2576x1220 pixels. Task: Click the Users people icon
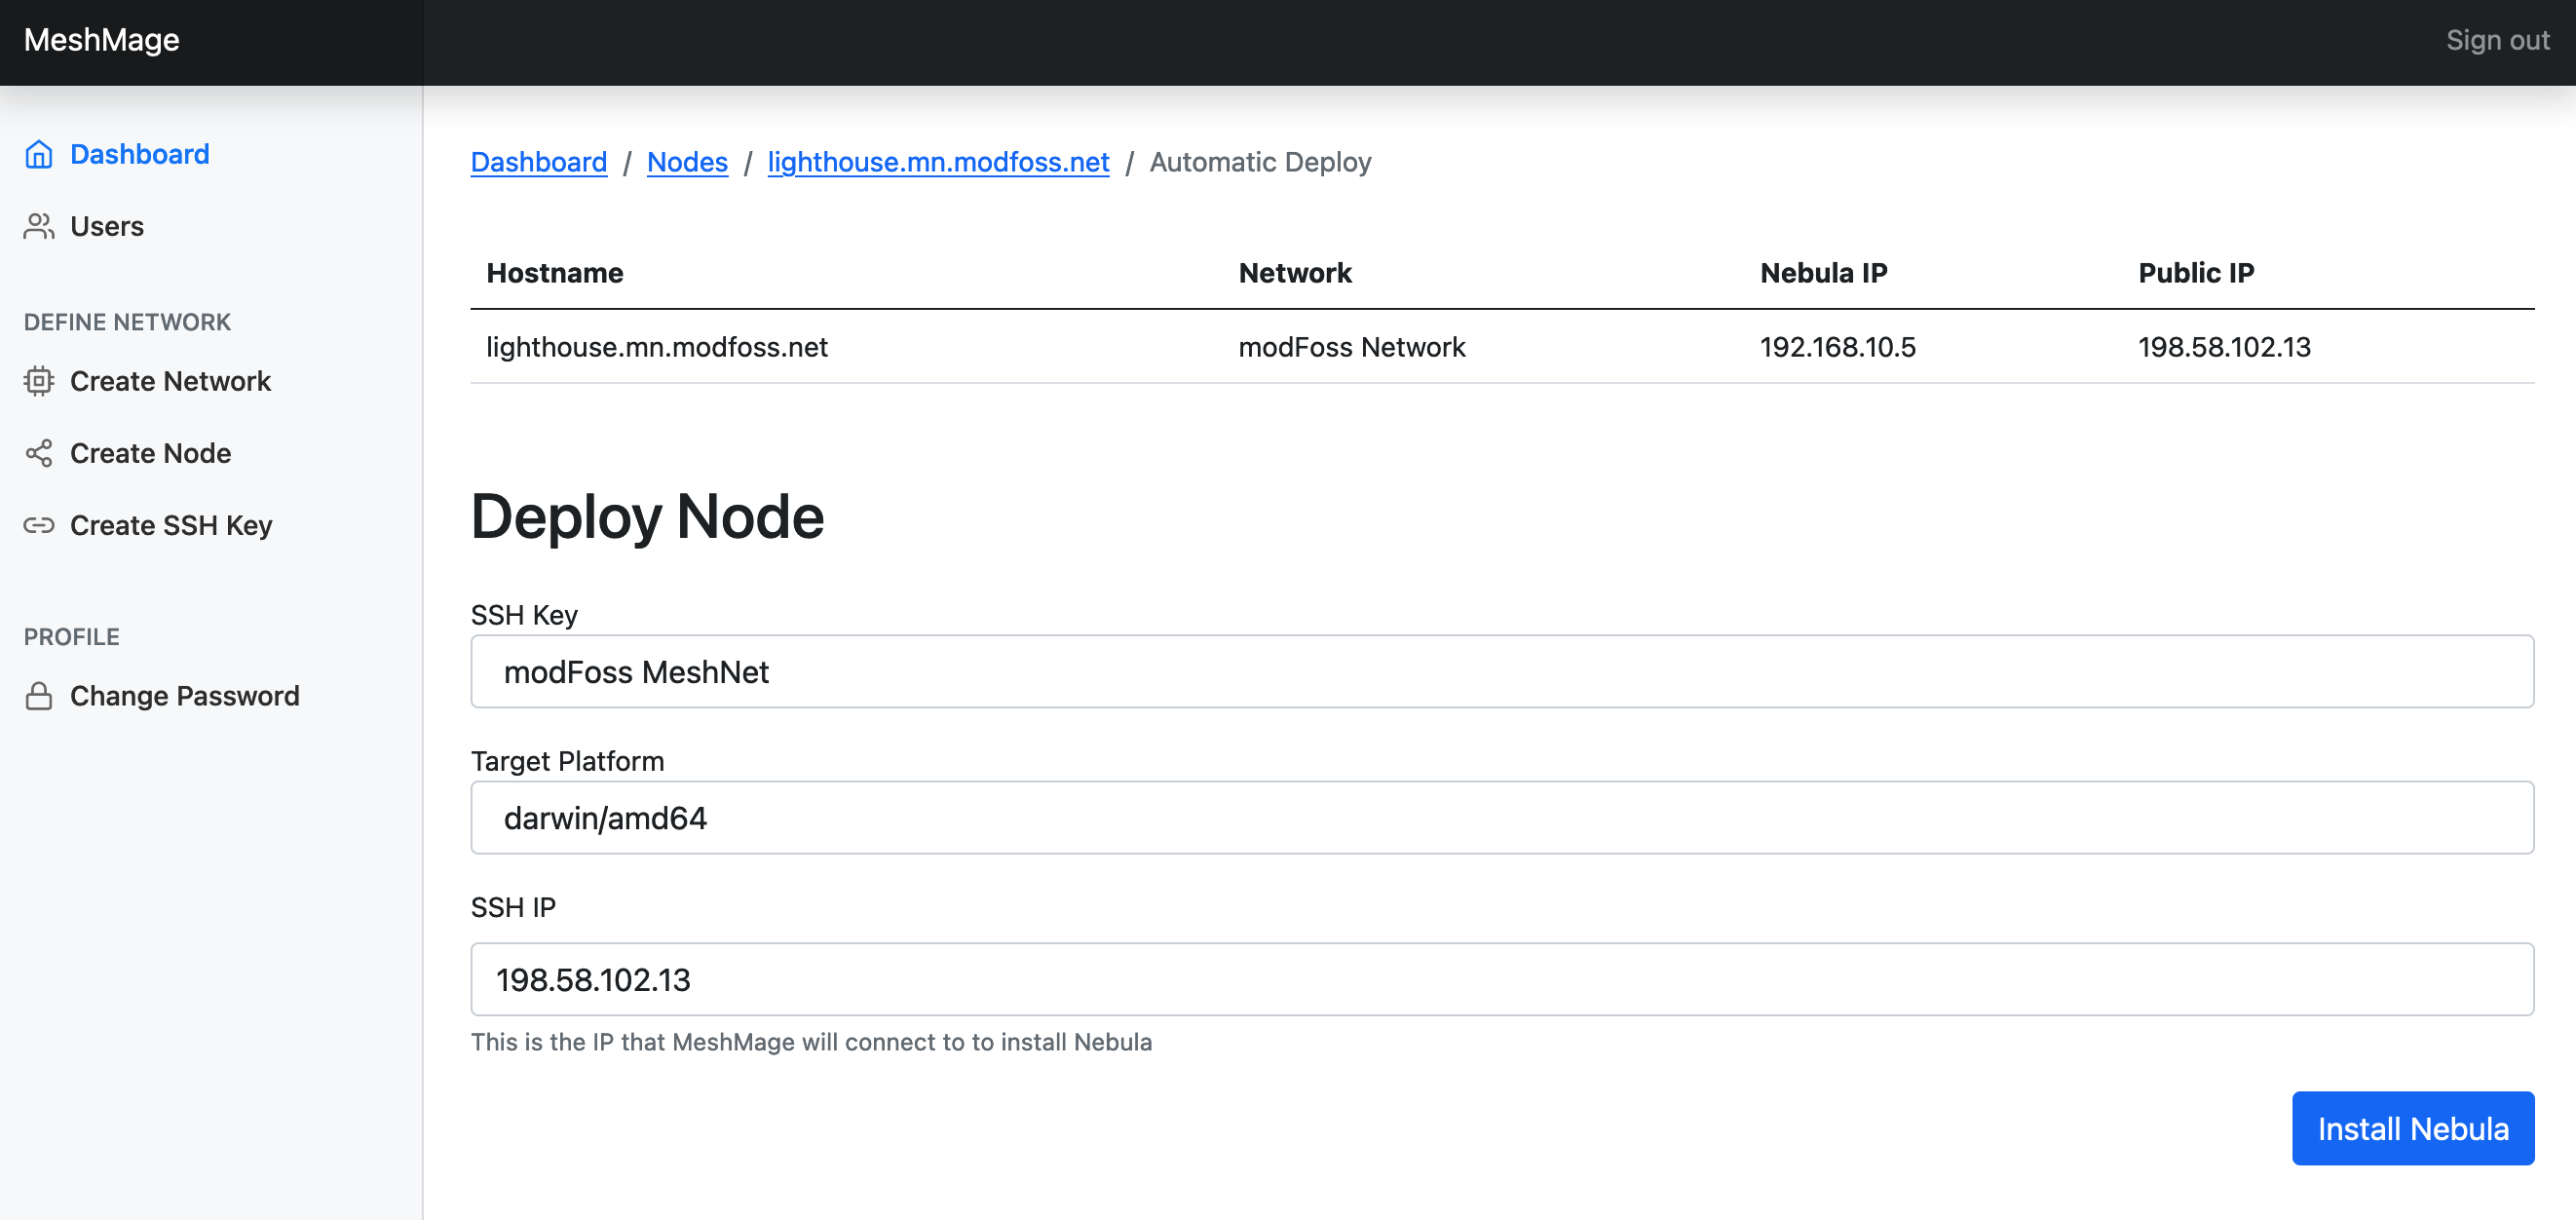39,226
